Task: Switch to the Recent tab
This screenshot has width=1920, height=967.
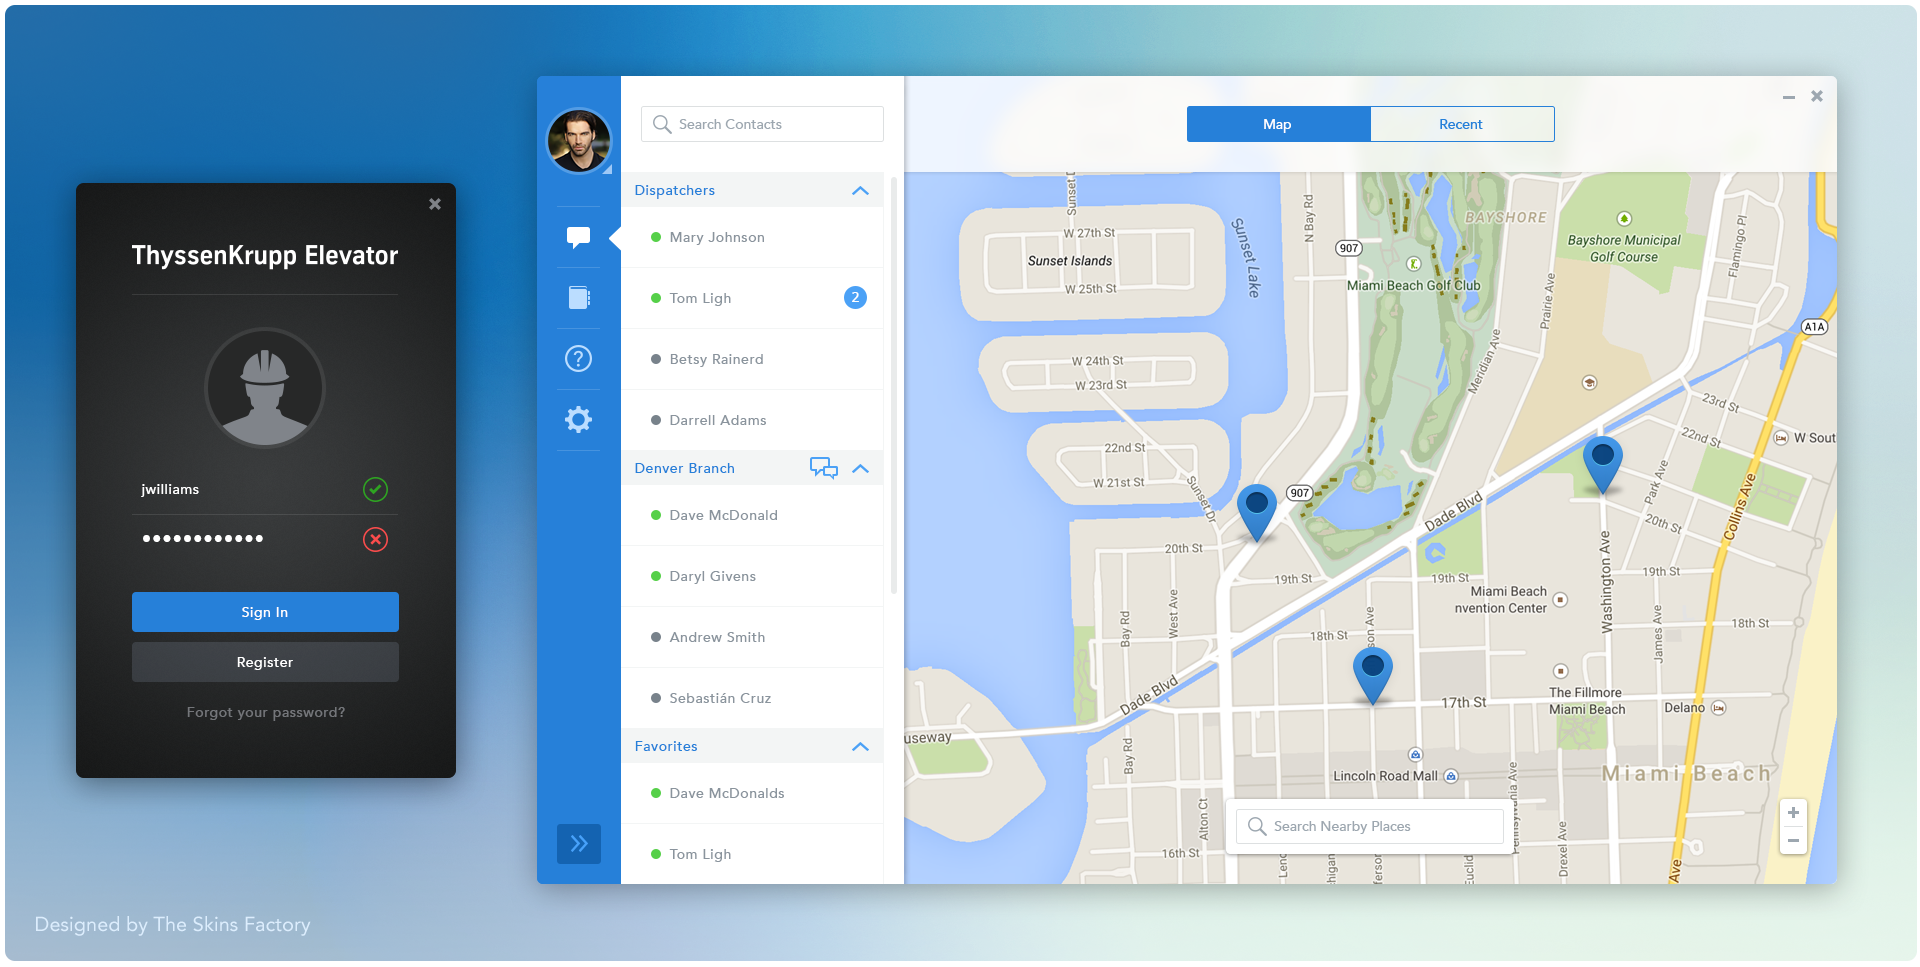Action: point(1462,124)
